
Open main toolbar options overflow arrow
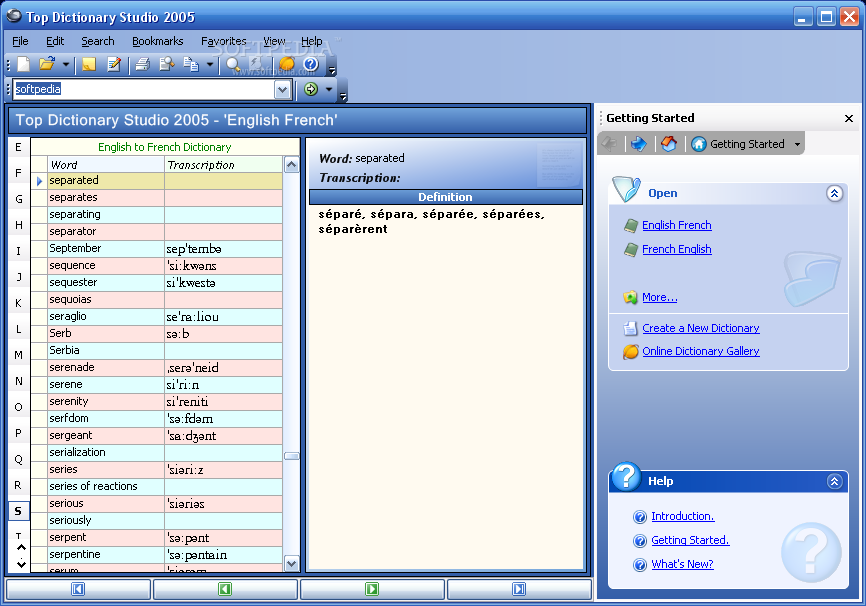coord(332,70)
